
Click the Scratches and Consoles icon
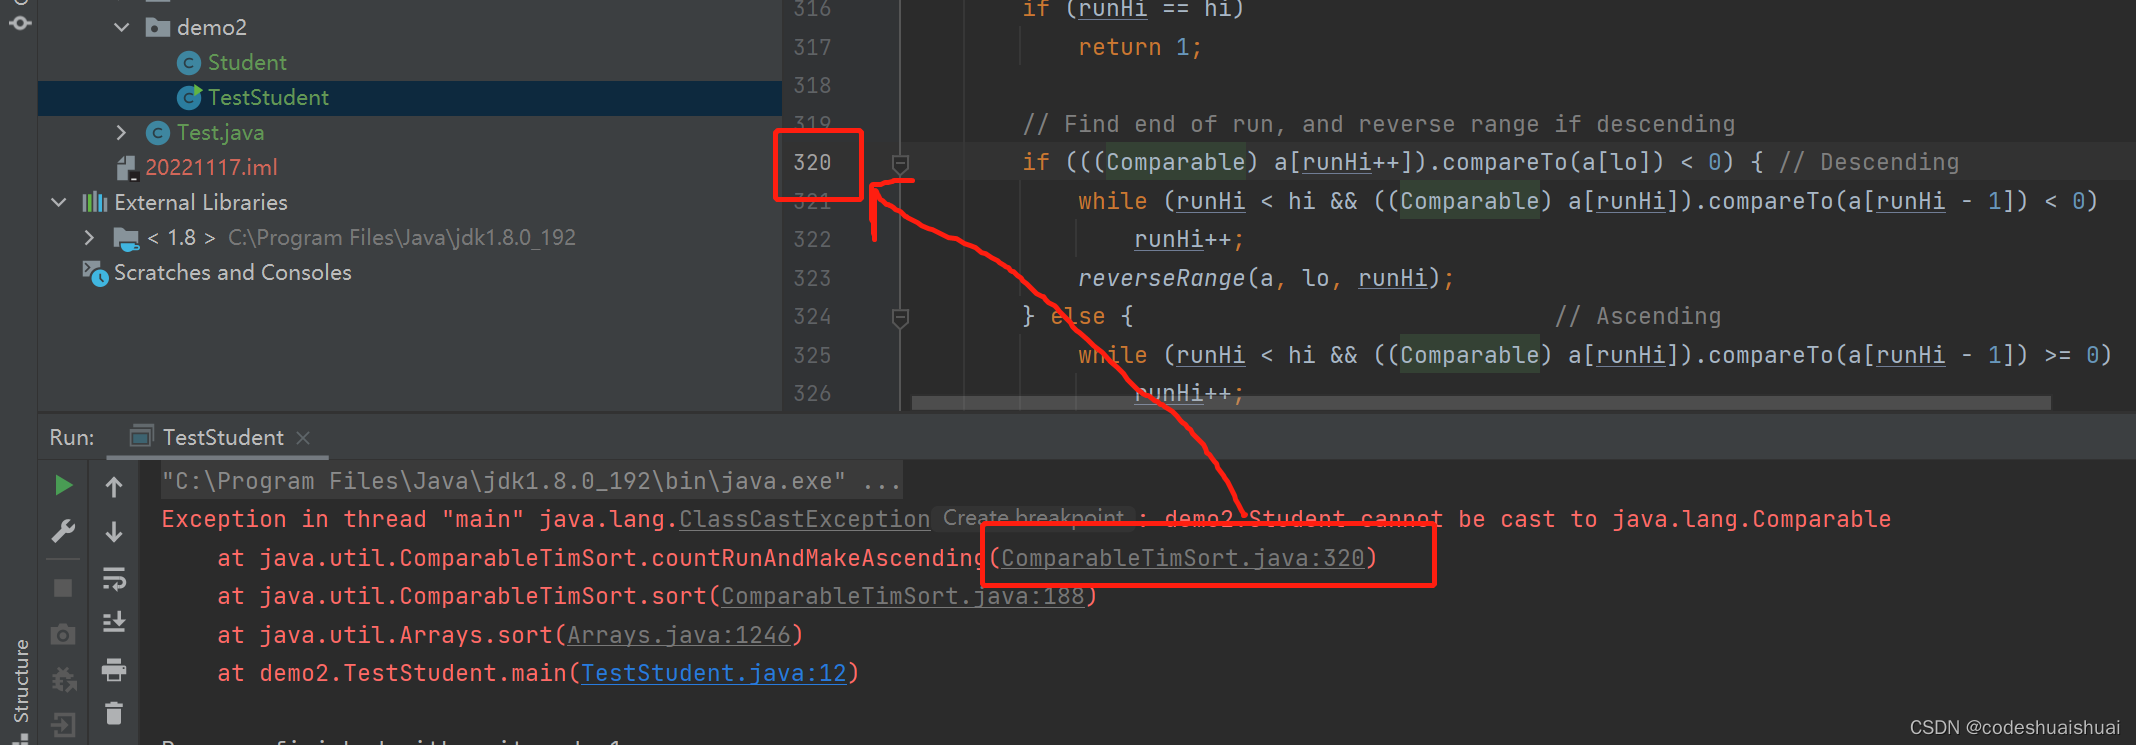pyautogui.click(x=95, y=273)
